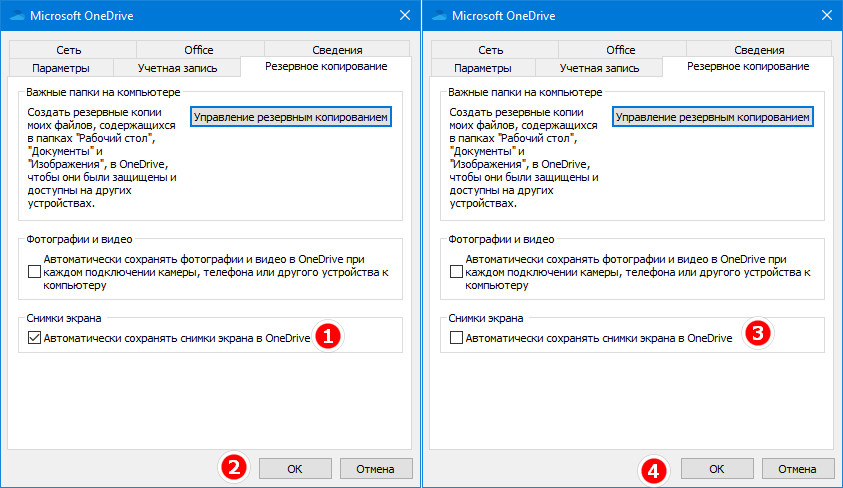Screen dimensions: 843x488
Task: Tick photos and video auto-save in right window
Action: pyautogui.click(x=456, y=271)
